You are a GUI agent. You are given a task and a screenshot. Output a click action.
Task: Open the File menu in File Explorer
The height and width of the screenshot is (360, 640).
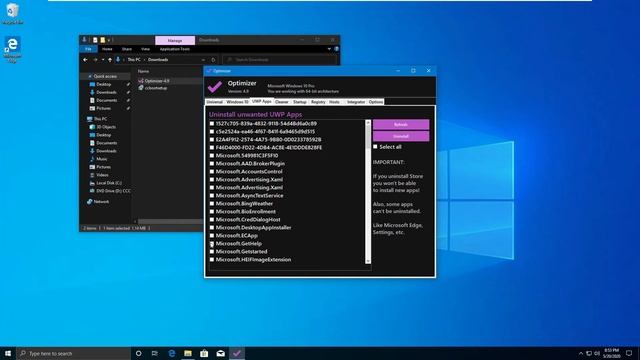[89, 49]
